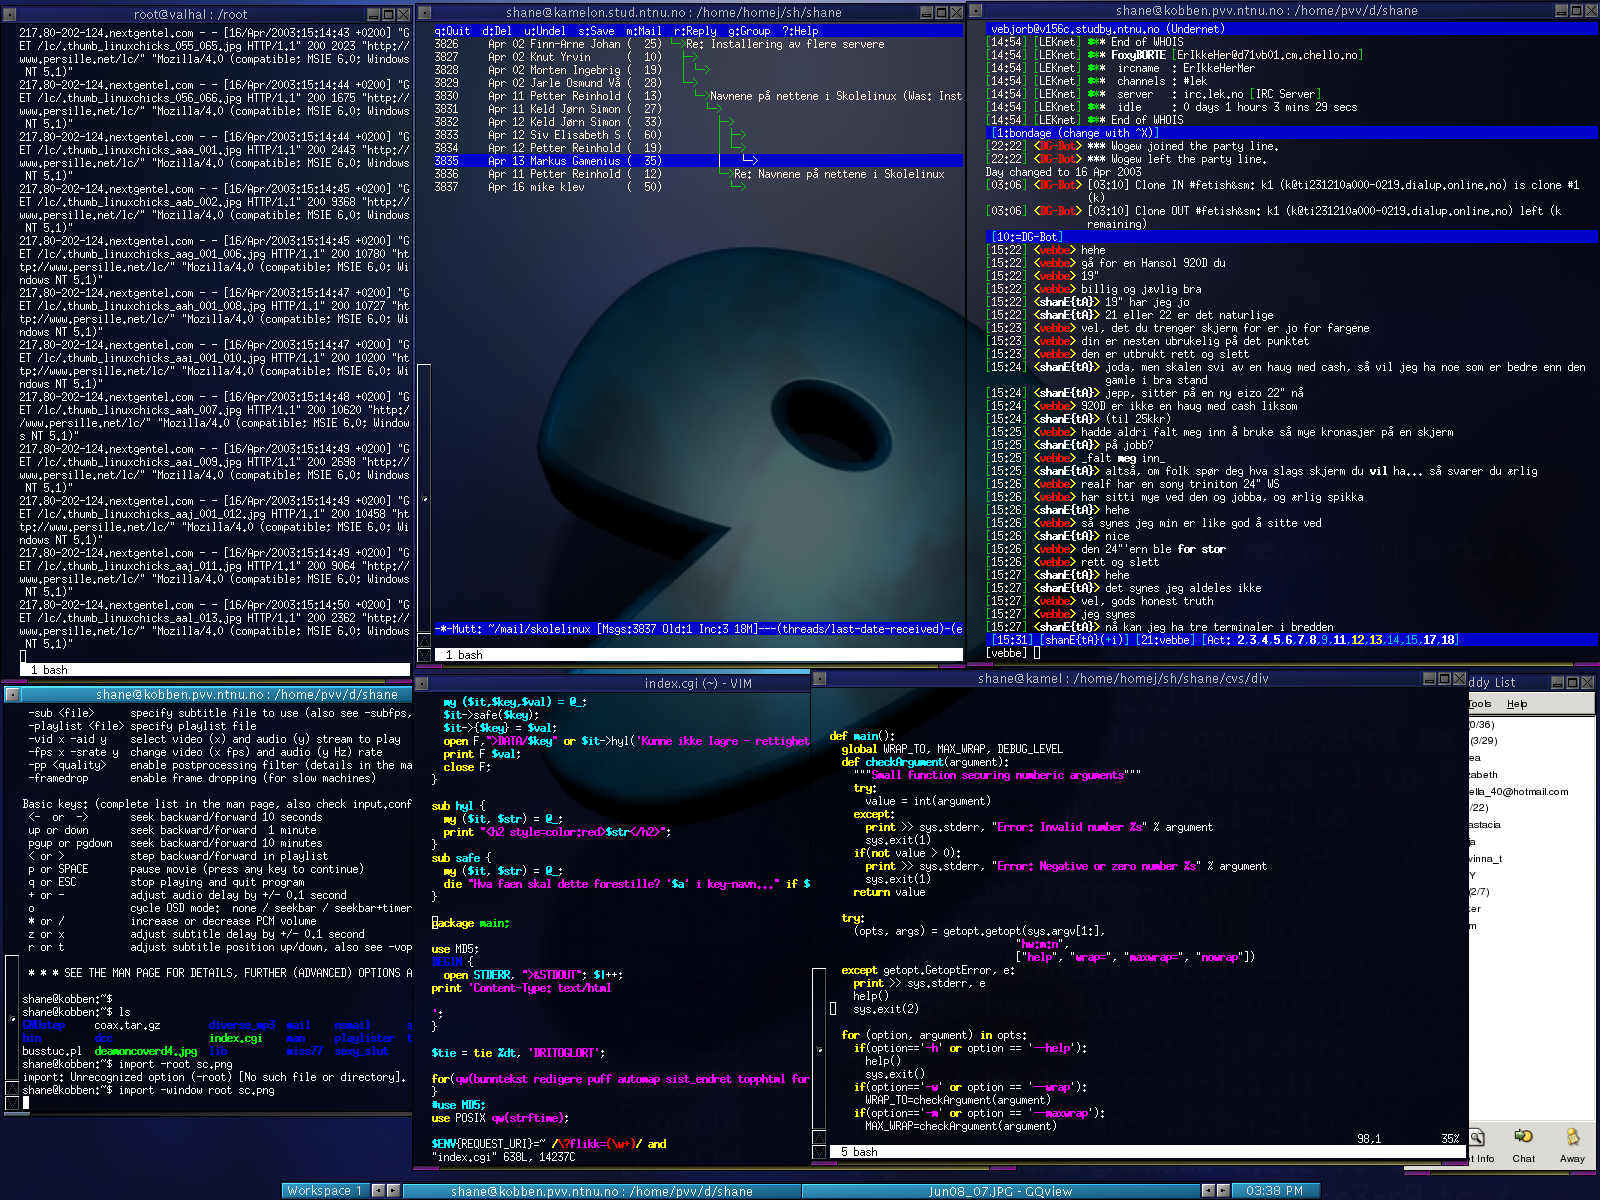This screenshot has width=1600, height=1200.
Task: Select the (3/29) buddy group row
Action: coord(1483,741)
